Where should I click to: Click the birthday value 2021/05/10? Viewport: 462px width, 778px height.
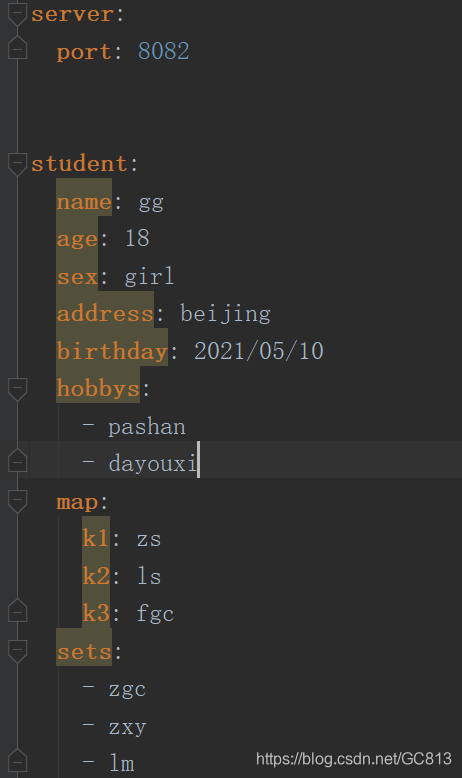[x=259, y=351]
